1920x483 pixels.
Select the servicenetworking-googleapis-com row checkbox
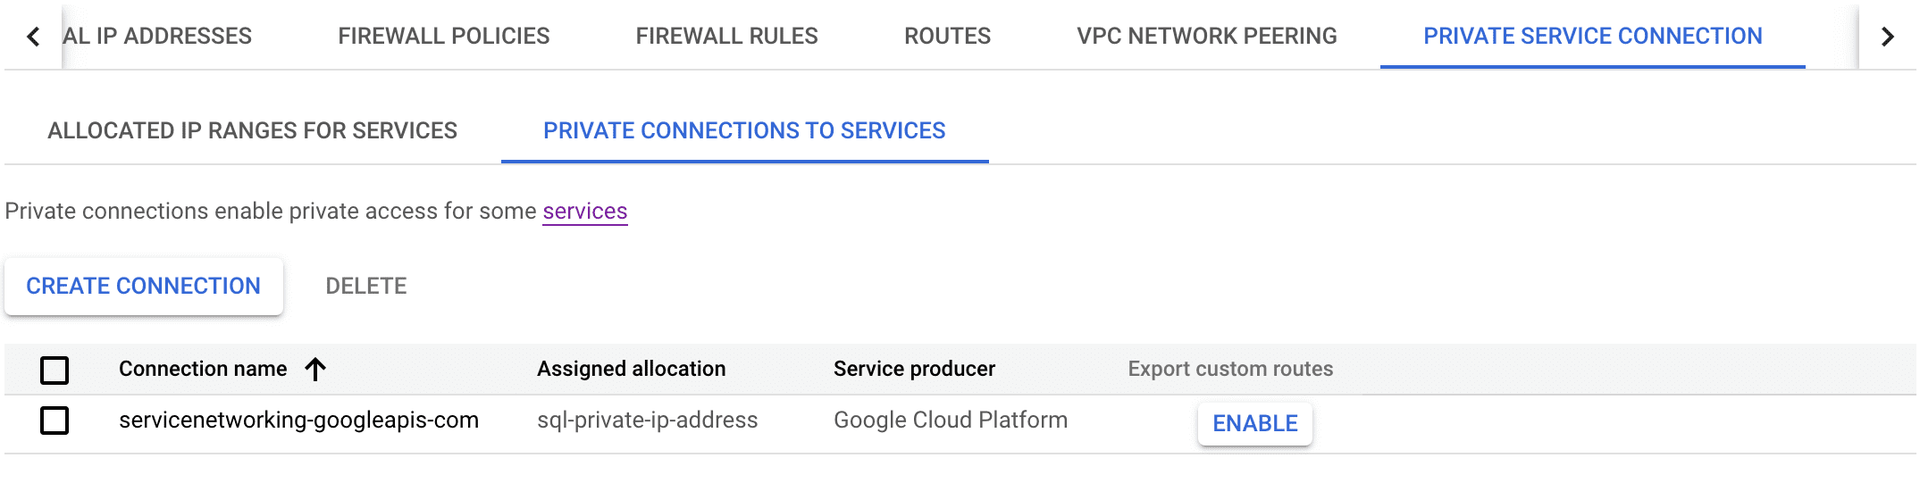pyautogui.click(x=55, y=421)
